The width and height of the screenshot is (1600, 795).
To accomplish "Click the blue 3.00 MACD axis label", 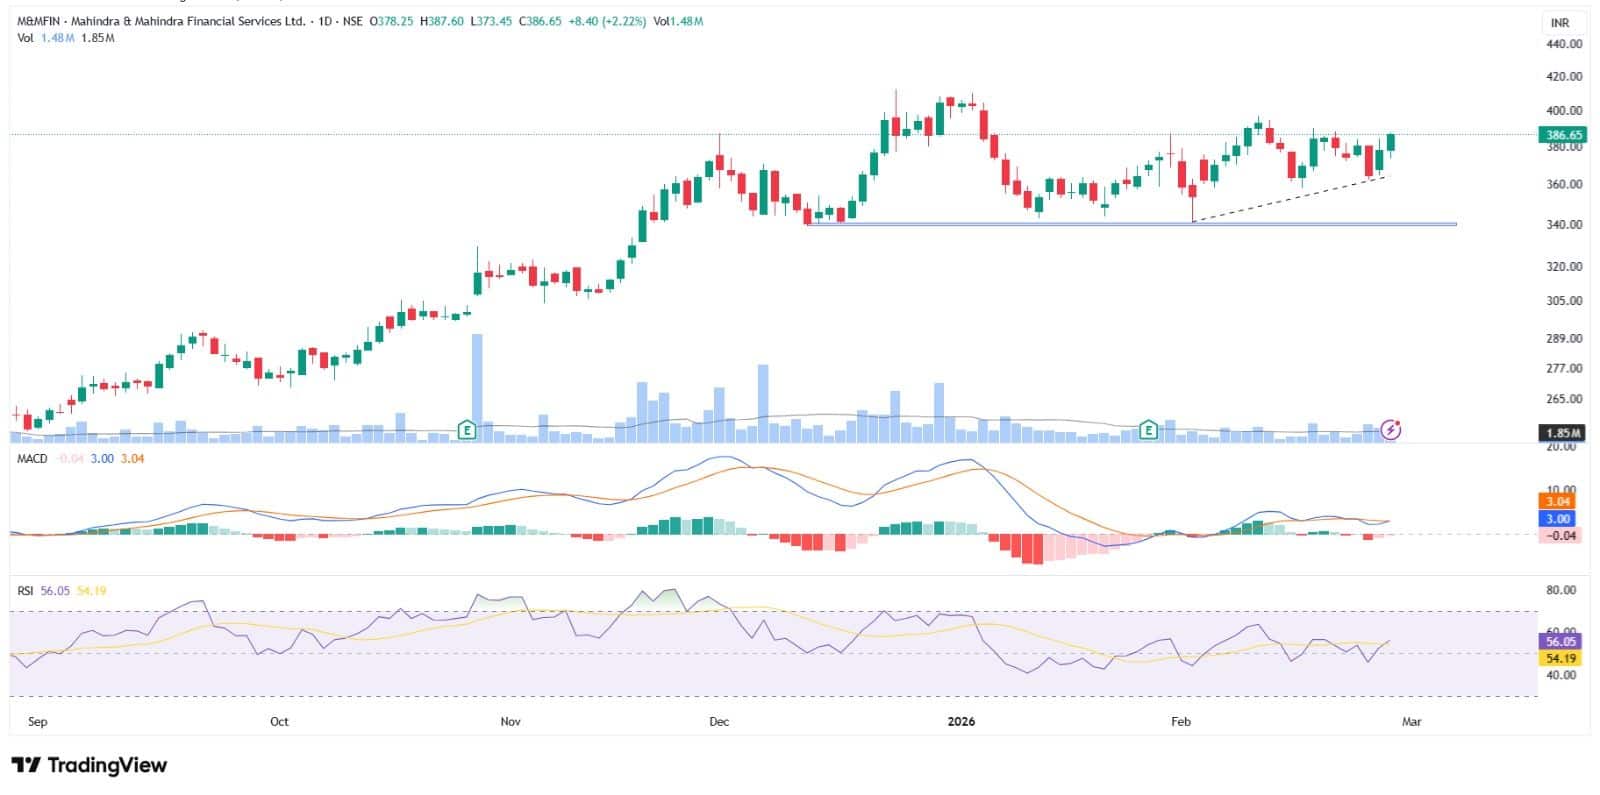I will click(1558, 519).
